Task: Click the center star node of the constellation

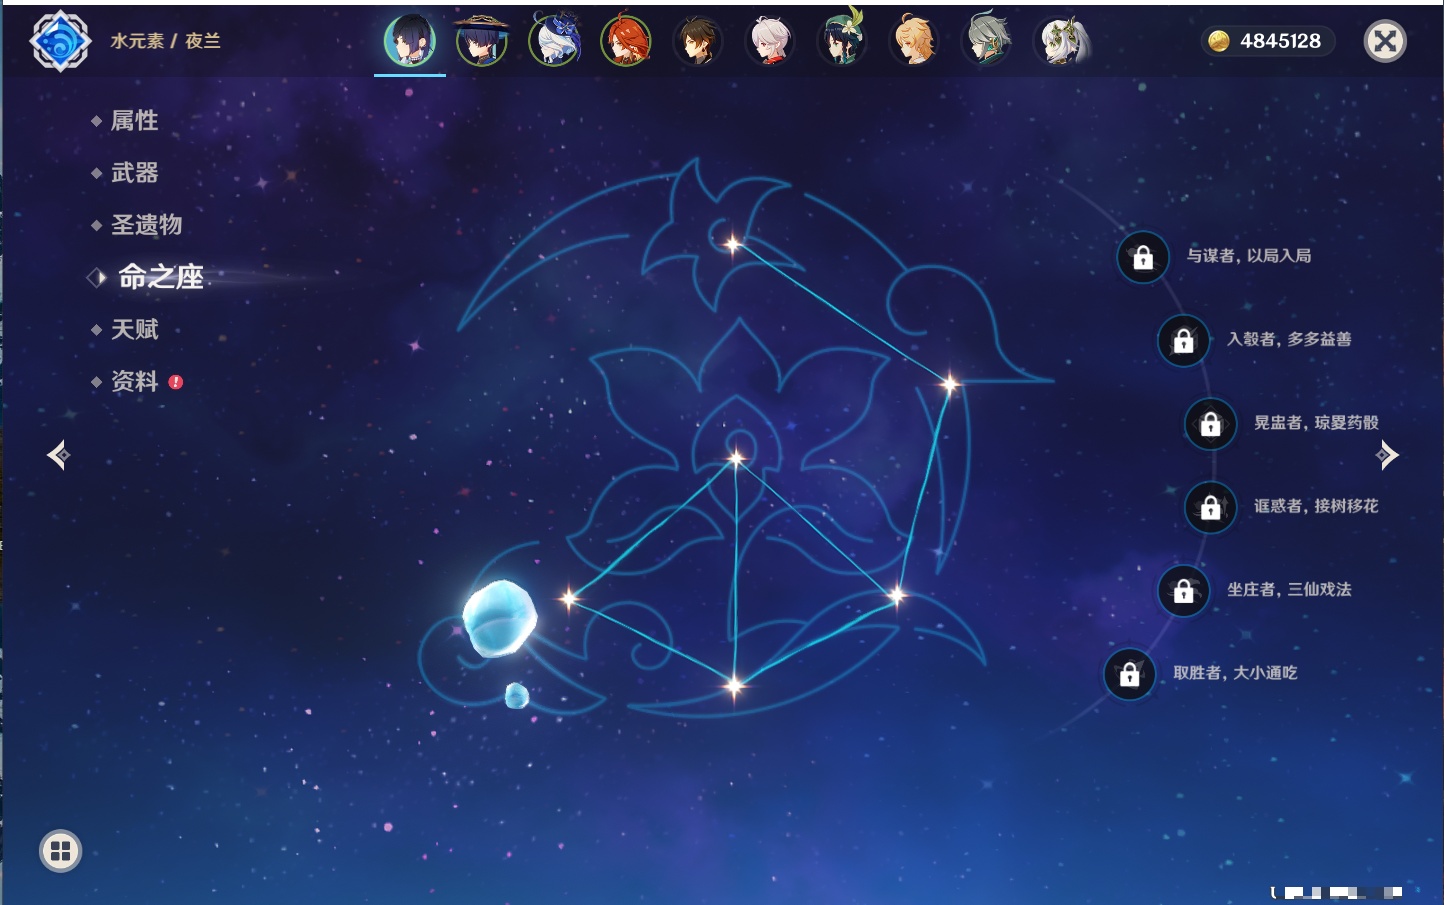Action: pos(737,459)
